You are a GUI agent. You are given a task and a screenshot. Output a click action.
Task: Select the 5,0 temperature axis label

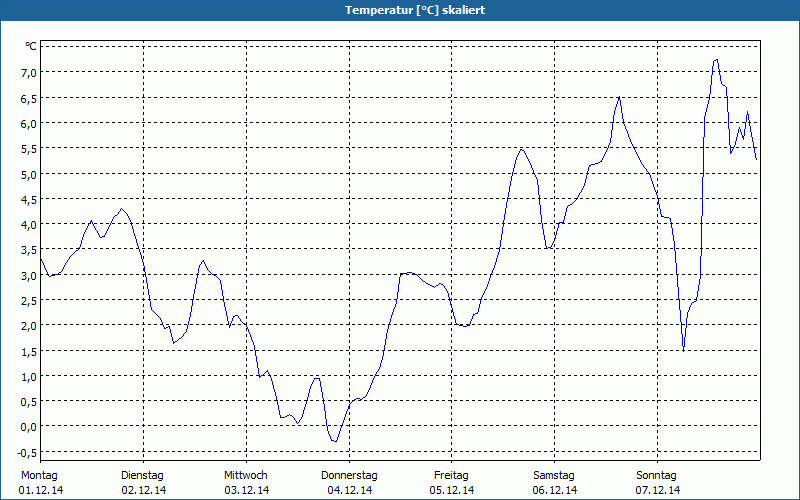(28, 174)
